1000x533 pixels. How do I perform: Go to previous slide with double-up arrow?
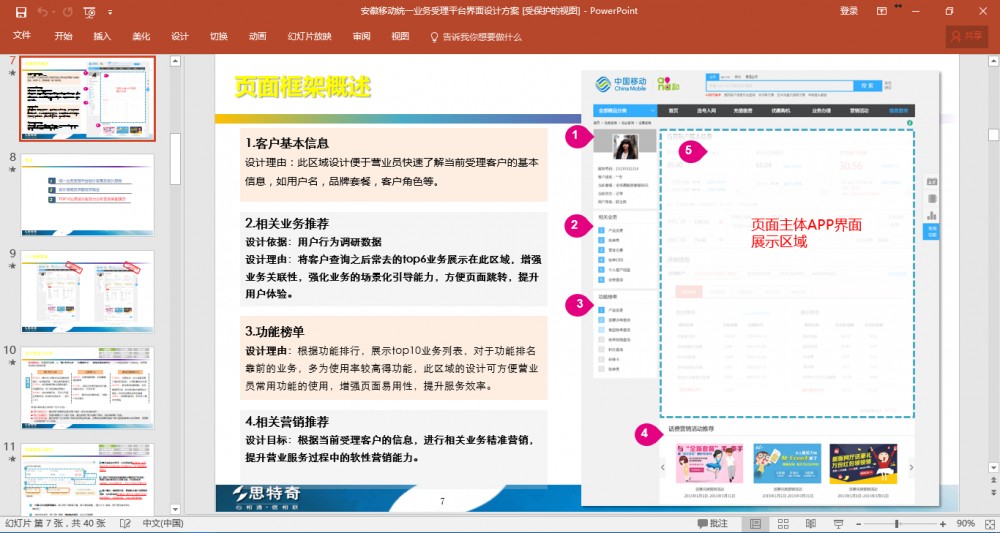pyautogui.click(x=993, y=481)
